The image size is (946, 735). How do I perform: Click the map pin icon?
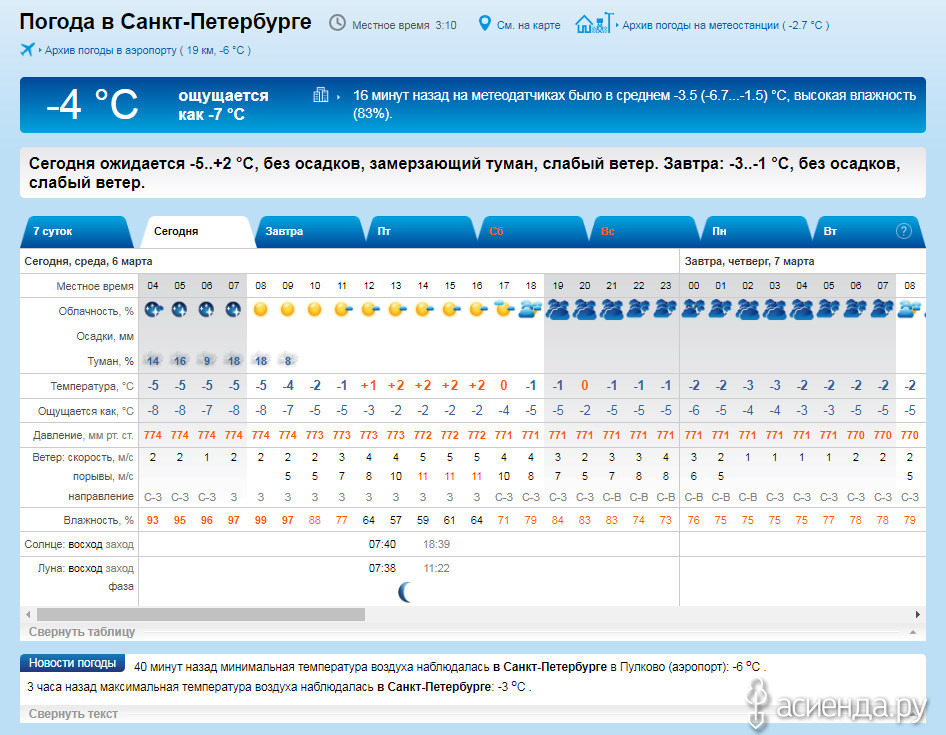pos(484,24)
